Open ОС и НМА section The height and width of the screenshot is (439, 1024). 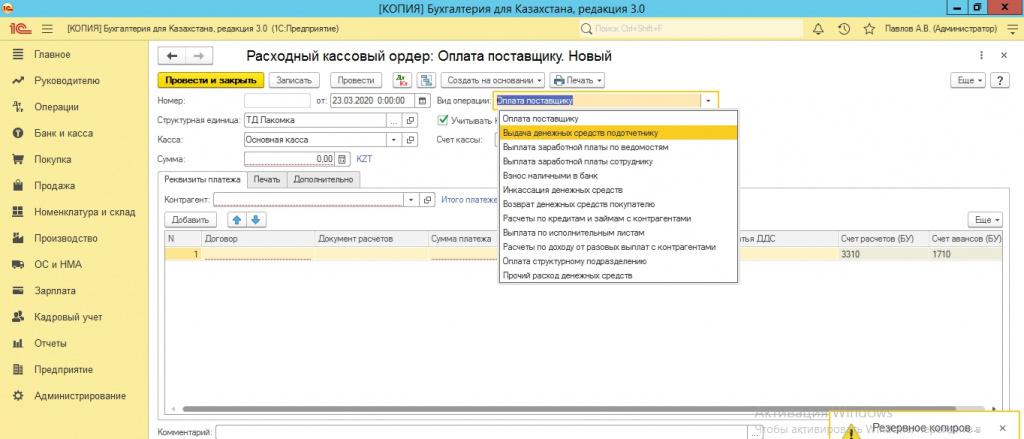click(x=56, y=265)
